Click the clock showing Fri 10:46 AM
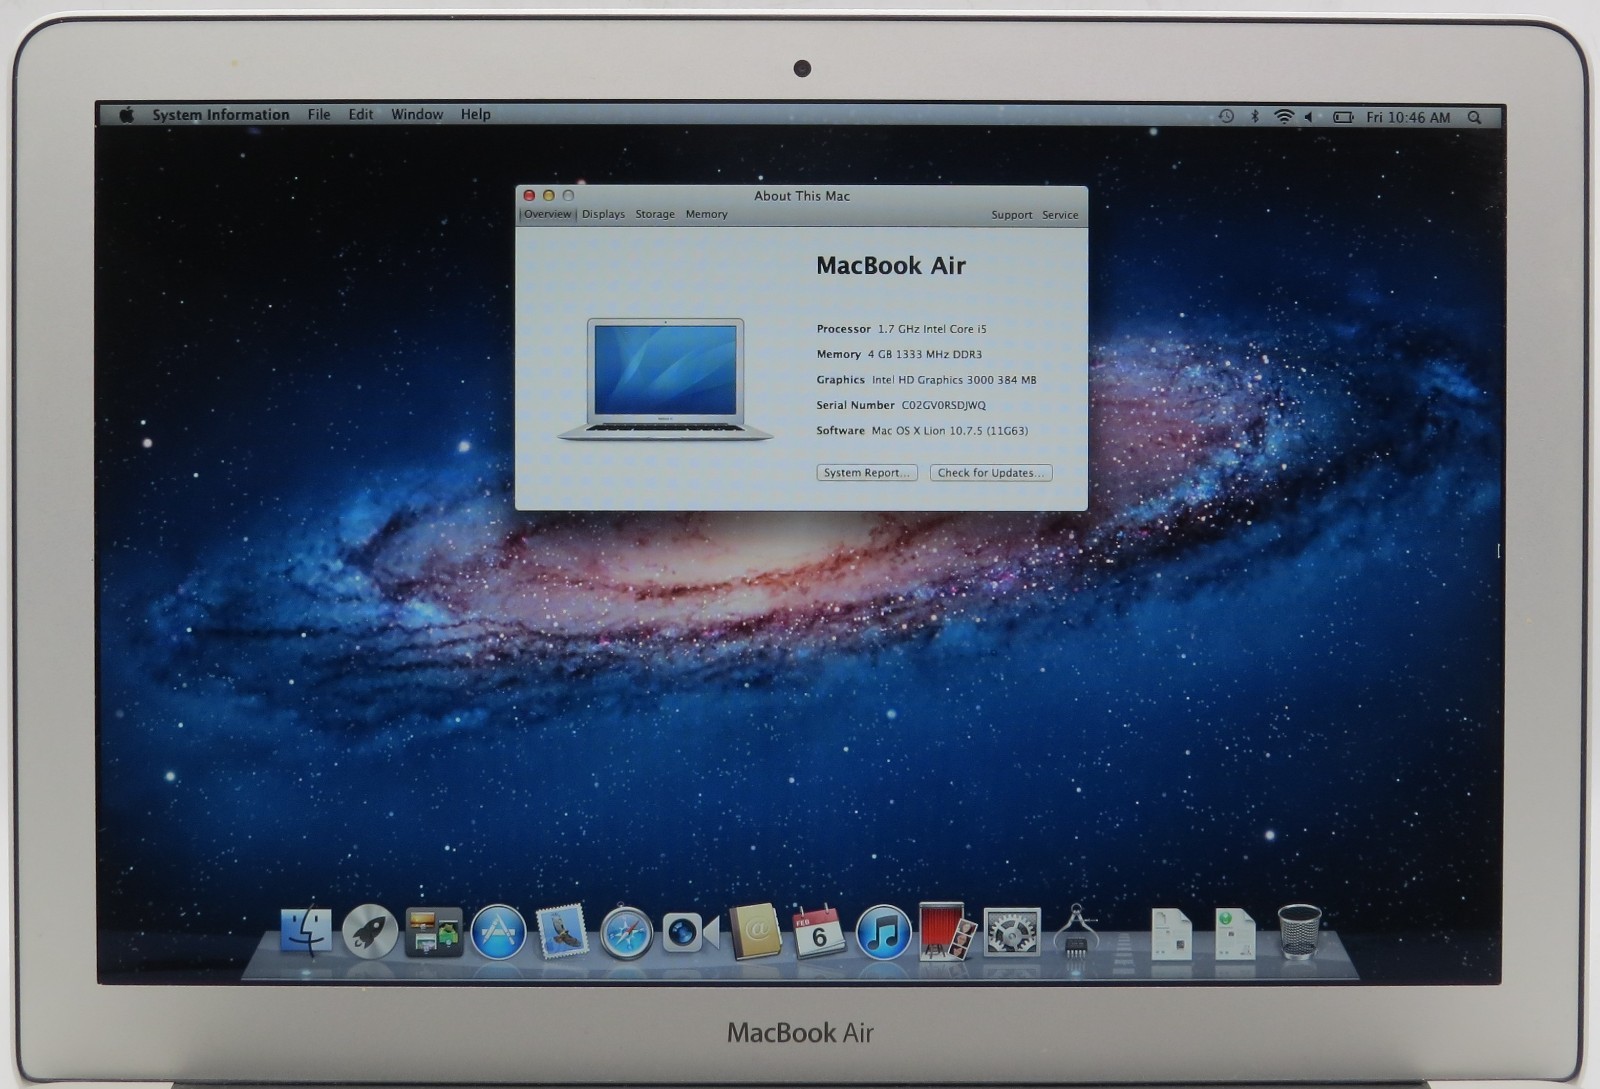 [x=1408, y=117]
